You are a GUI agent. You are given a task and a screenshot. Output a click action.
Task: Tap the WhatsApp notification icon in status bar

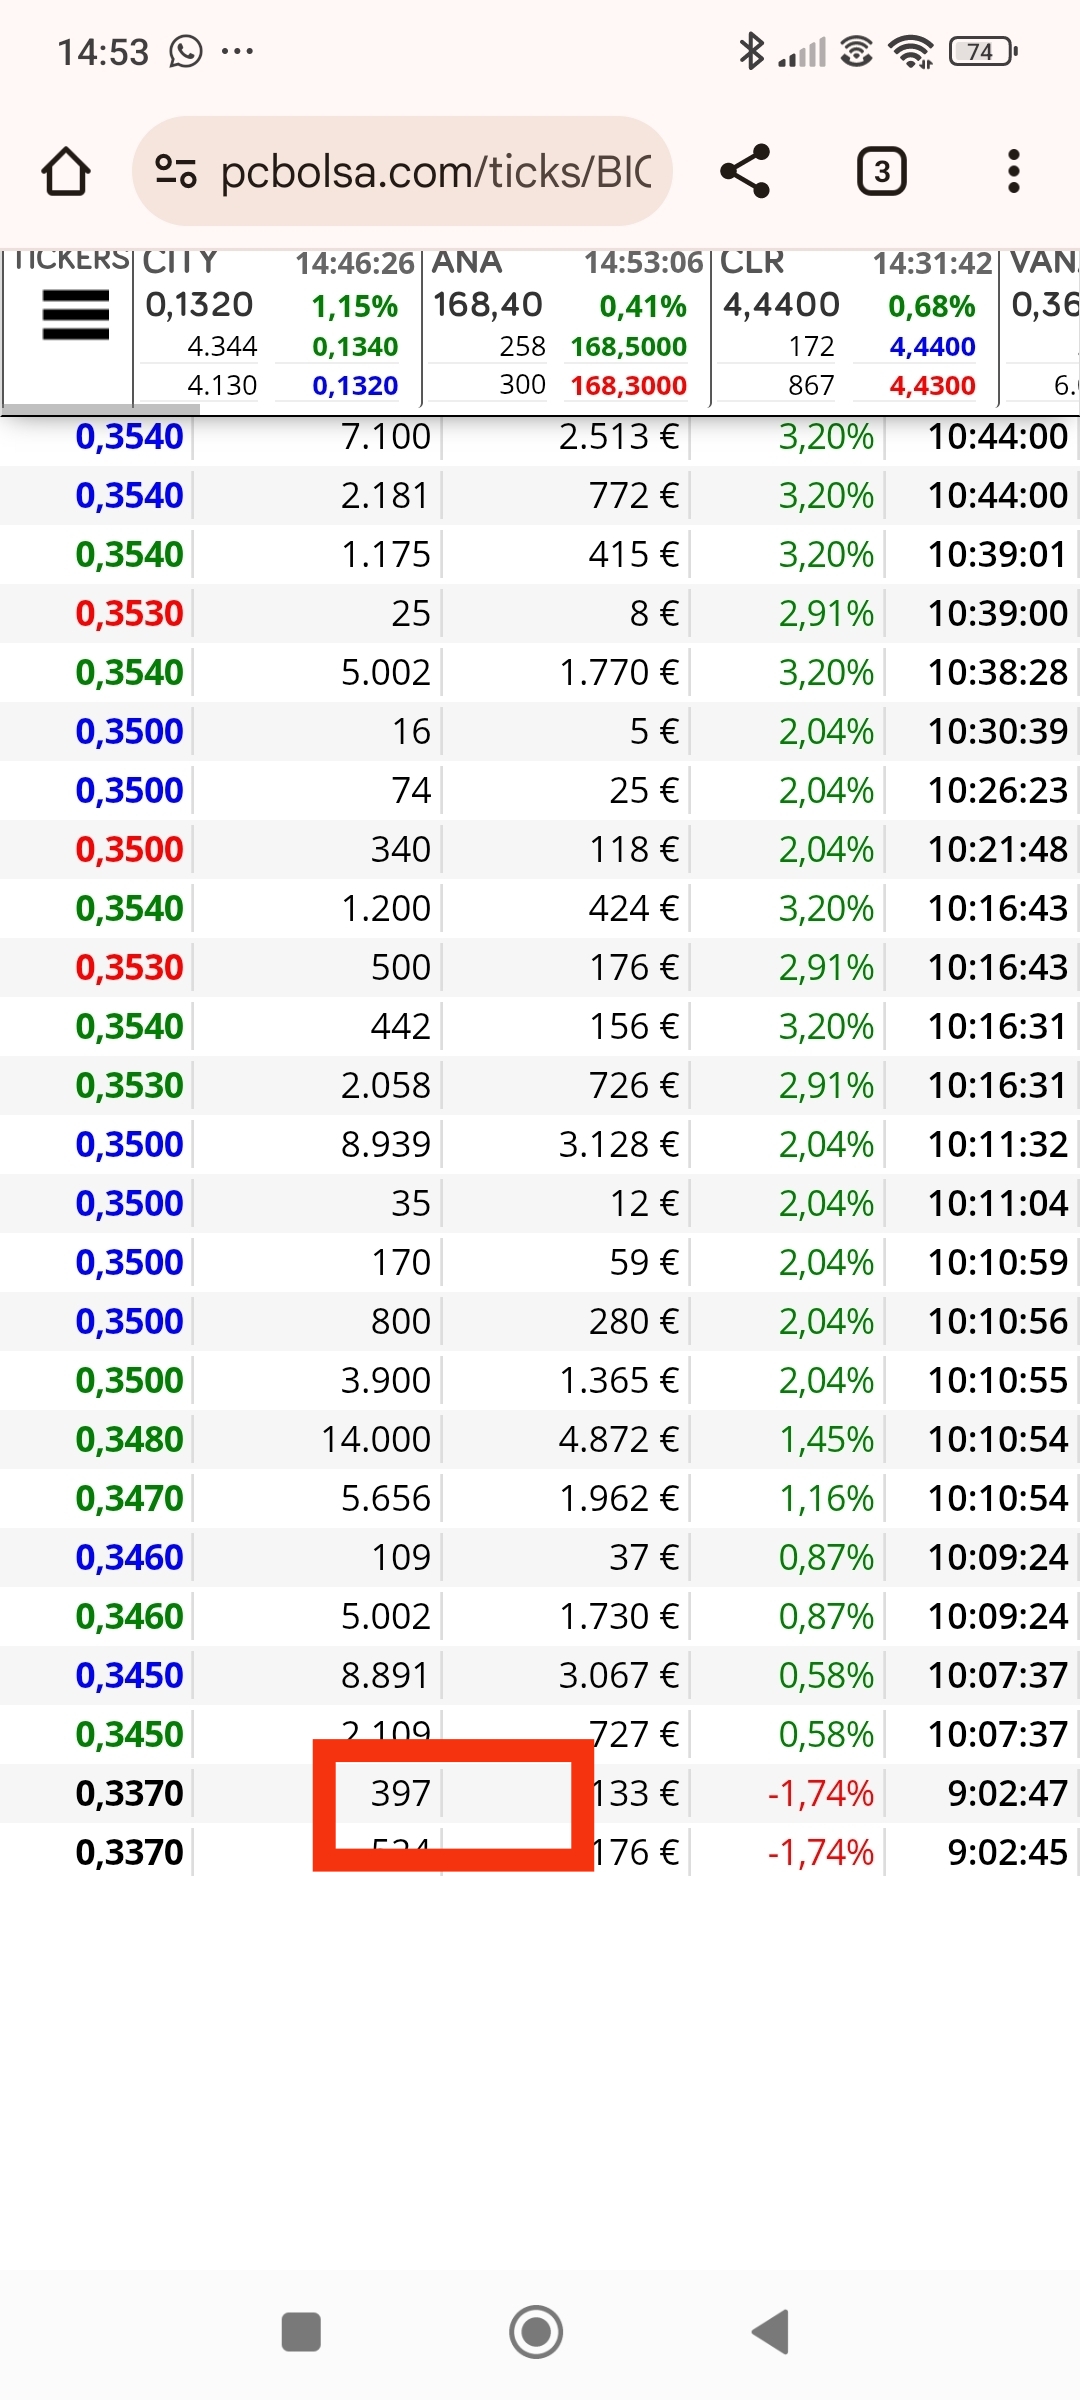186,51
